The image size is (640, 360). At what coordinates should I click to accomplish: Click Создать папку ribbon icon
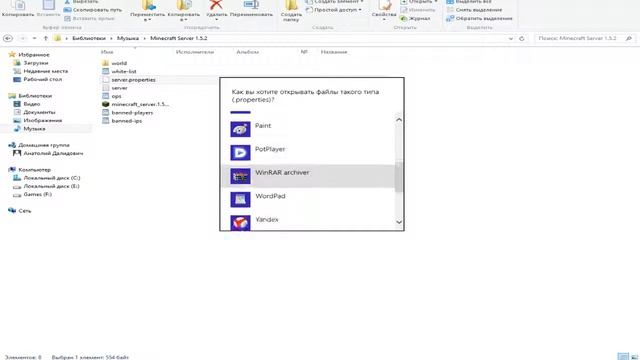(x=291, y=11)
